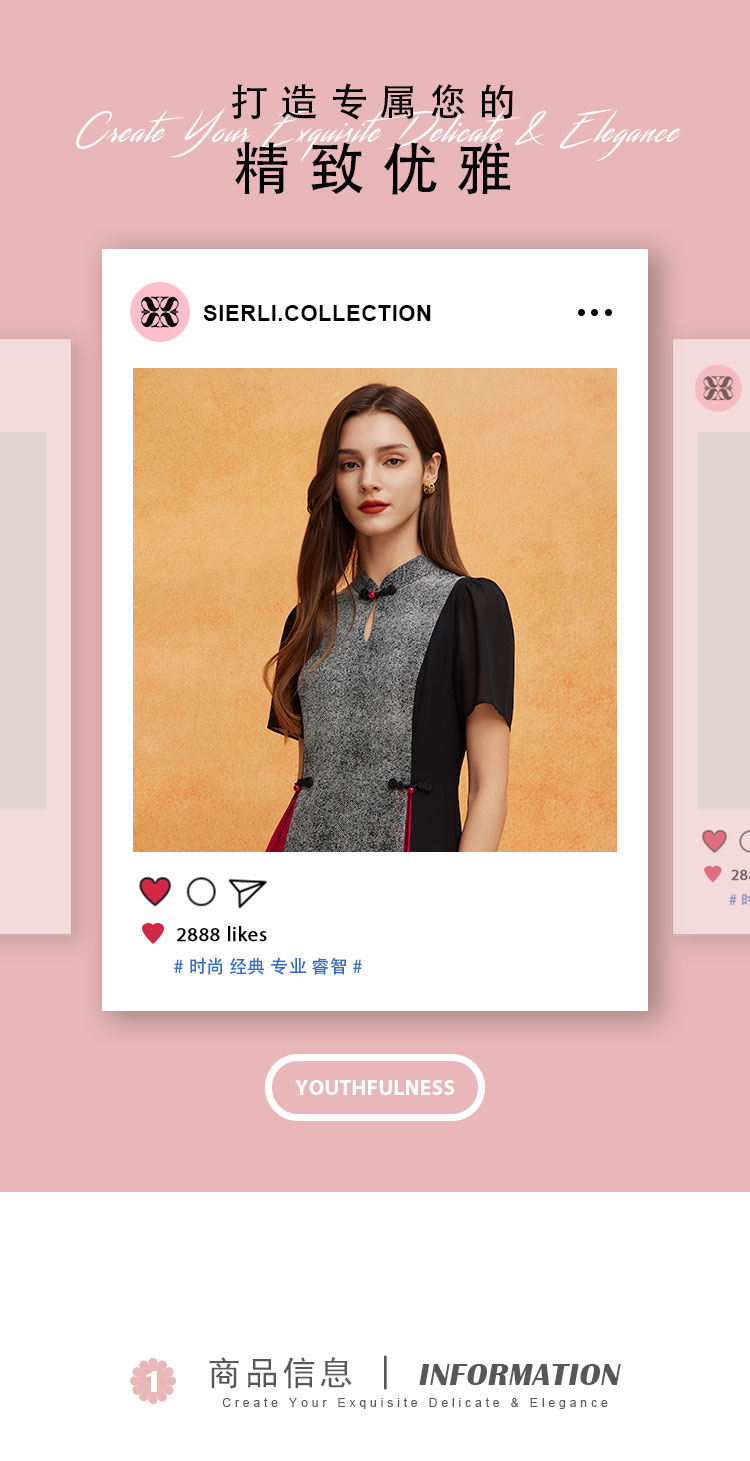Screen dimensions: 750x1461
Task: Click the small heart beside 2888 likes
Action: [x=153, y=934]
